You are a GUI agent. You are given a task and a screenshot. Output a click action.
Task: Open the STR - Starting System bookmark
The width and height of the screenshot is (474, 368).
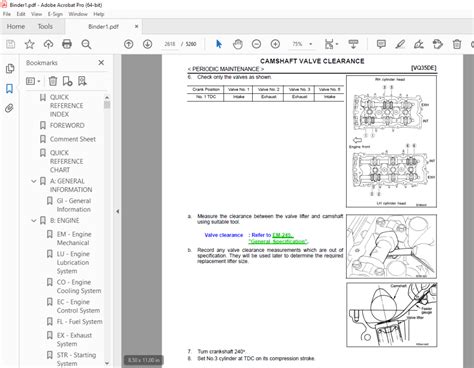click(76, 359)
